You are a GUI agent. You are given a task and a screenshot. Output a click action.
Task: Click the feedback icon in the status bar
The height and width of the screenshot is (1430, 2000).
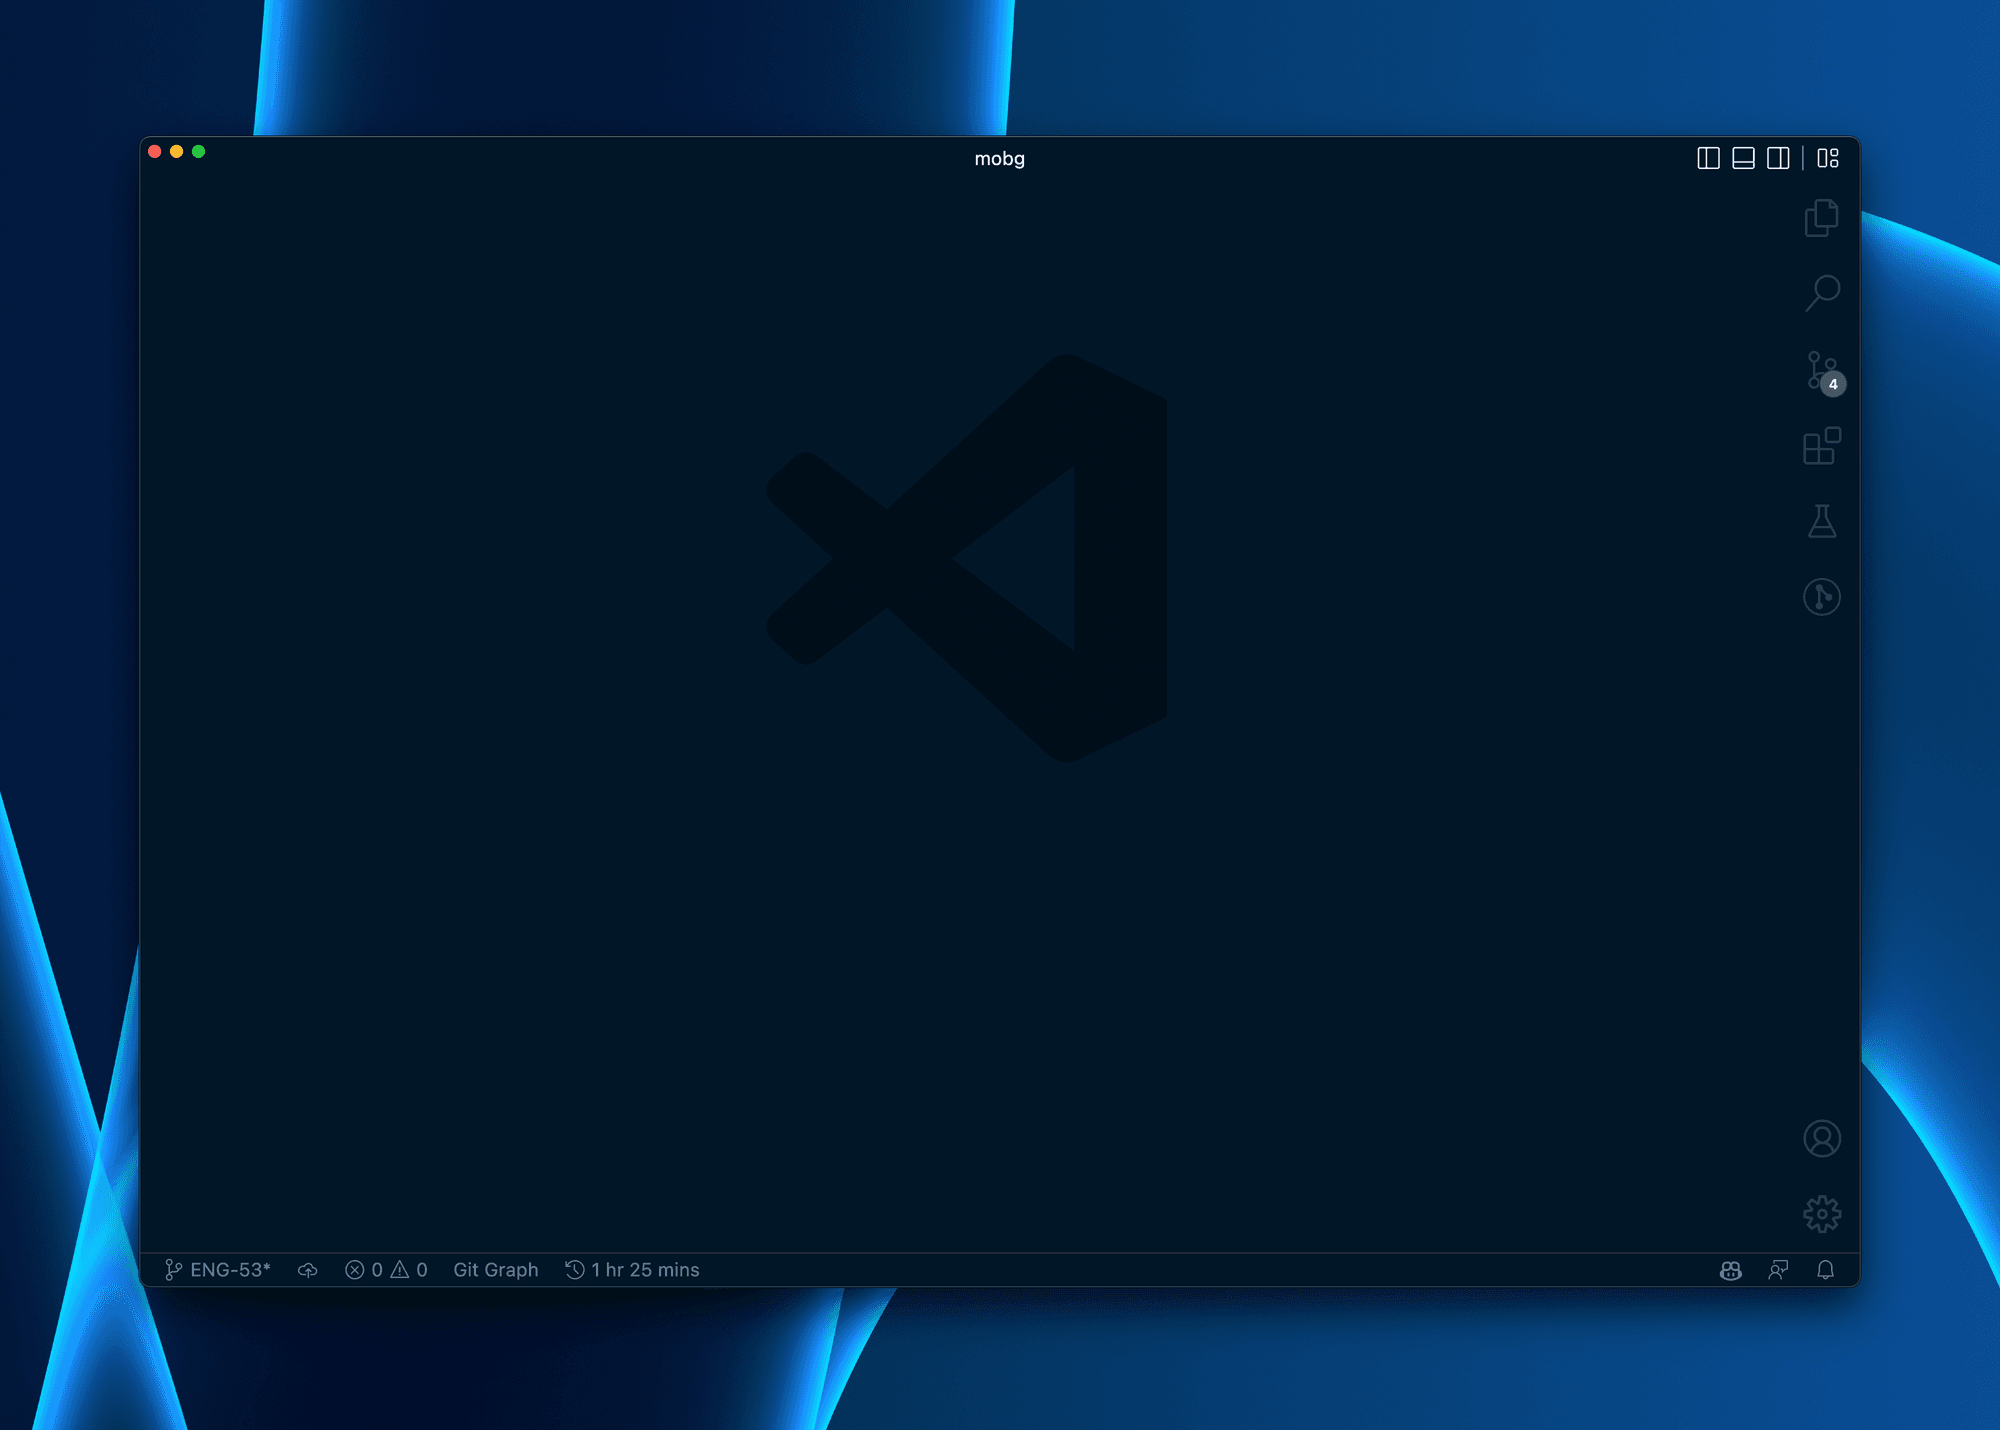coord(1777,1269)
